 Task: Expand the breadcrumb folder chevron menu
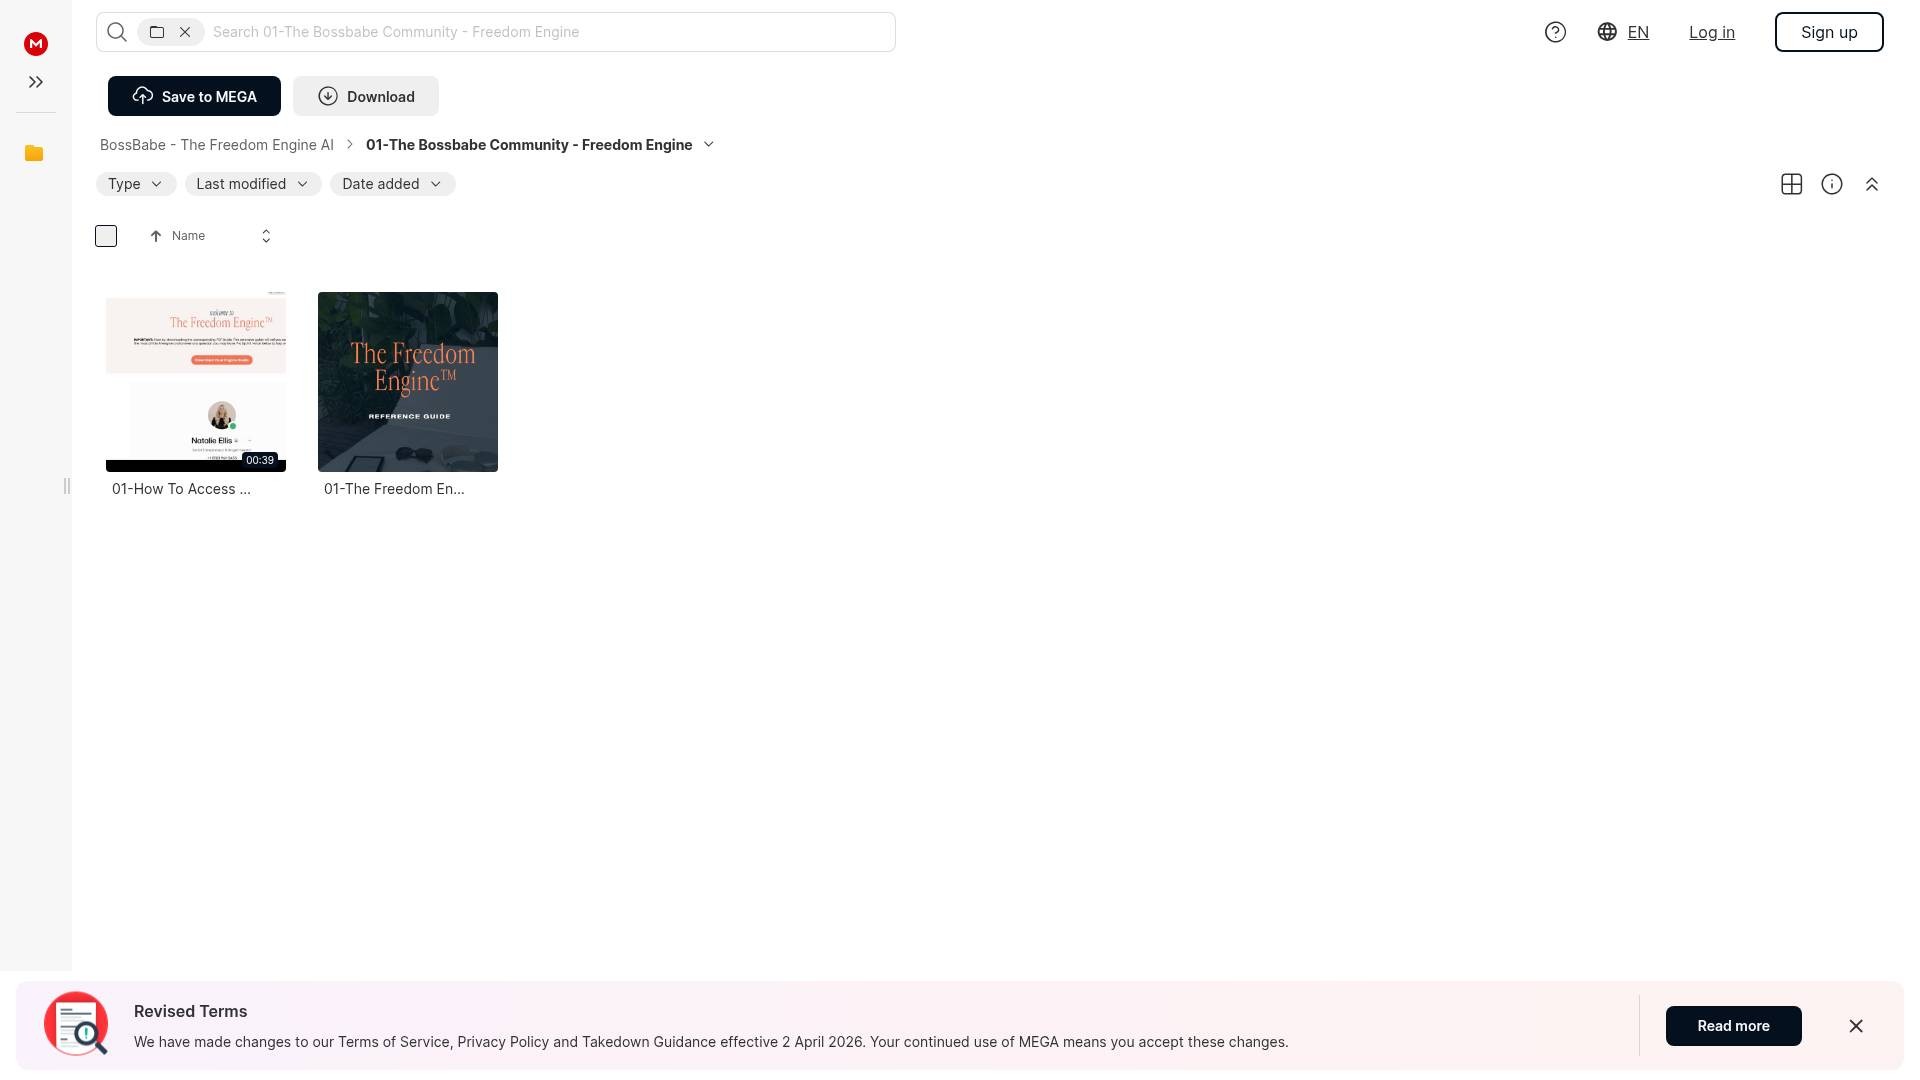point(709,144)
